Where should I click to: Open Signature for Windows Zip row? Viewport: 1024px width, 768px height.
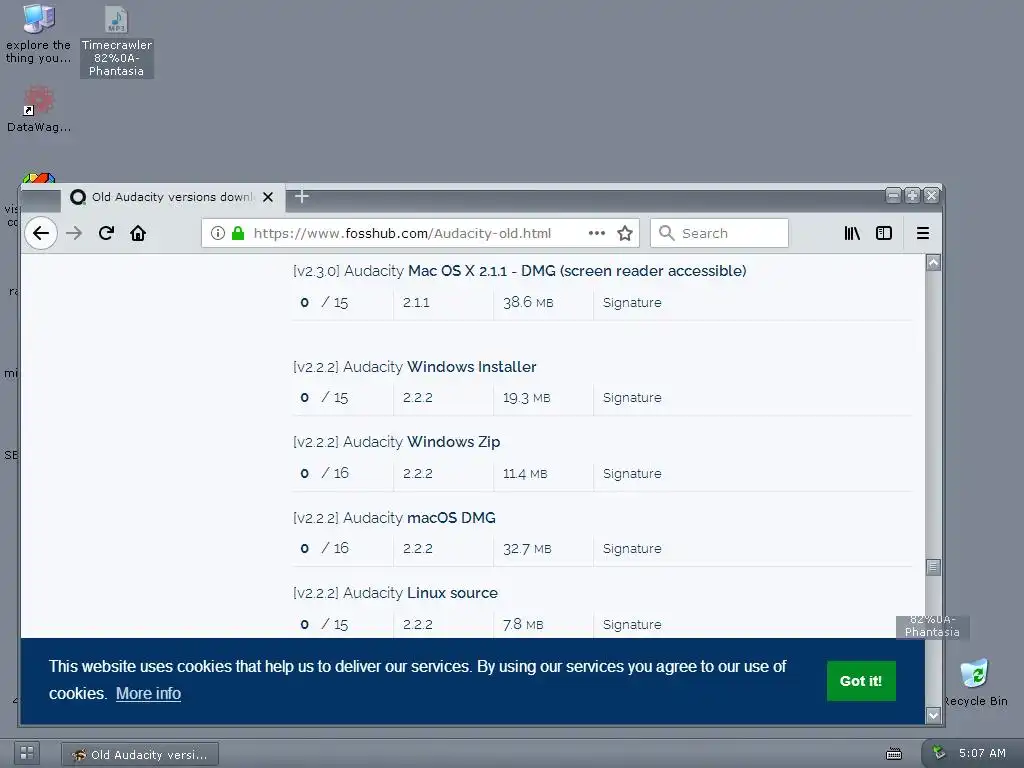pos(632,473)
